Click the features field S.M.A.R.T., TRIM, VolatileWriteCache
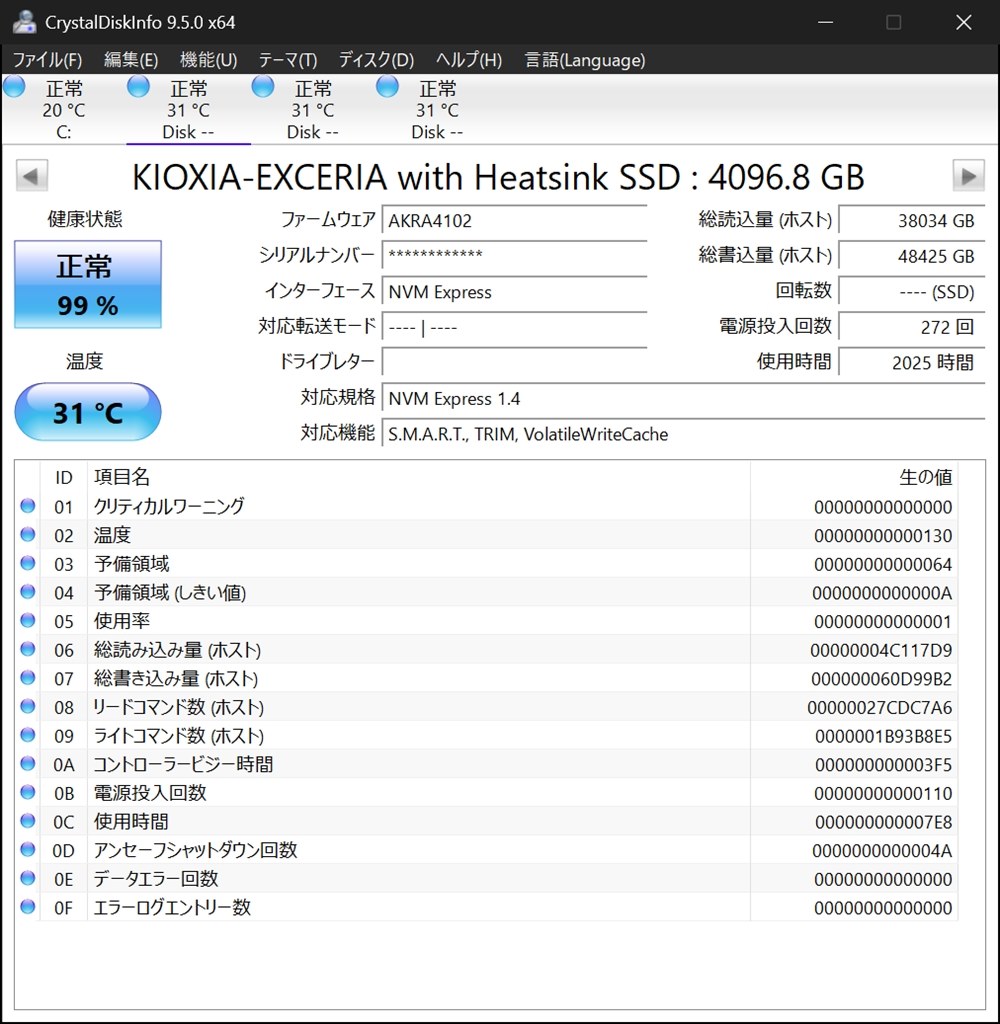The height and width of the screenshot is (1024, 1000). pos(683,434)
